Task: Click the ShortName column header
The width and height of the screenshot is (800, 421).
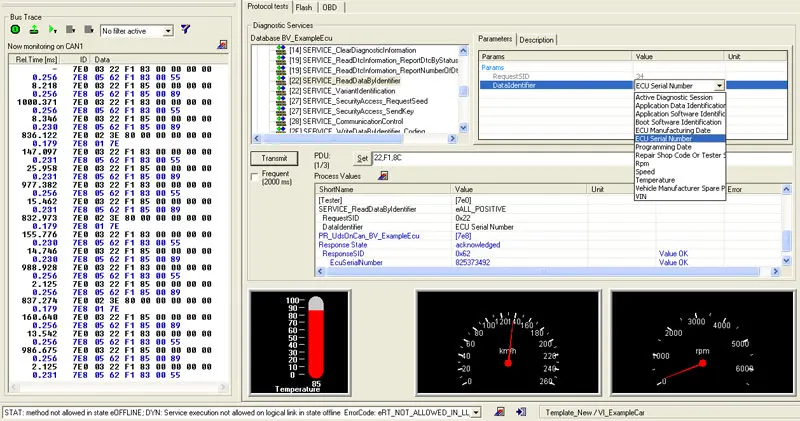Action: (384, 189)
